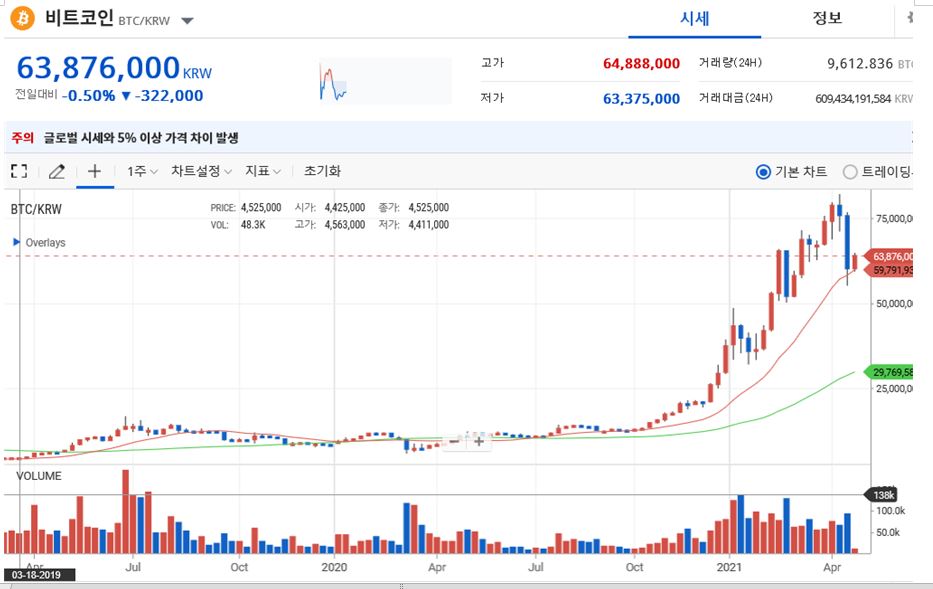Click the 비트코인 coin name title
The height and width of the screenshot is (589, 933).
[79, 18]
